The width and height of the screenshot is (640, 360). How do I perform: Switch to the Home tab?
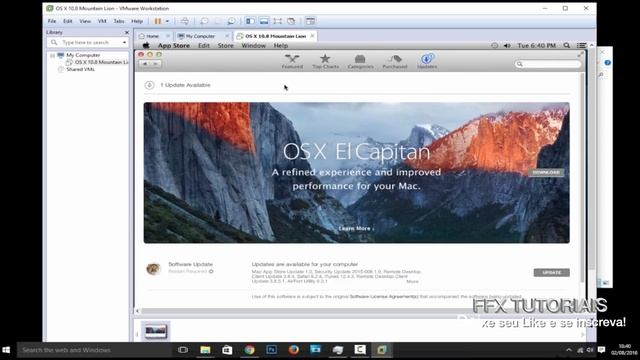tap(152, 36)
